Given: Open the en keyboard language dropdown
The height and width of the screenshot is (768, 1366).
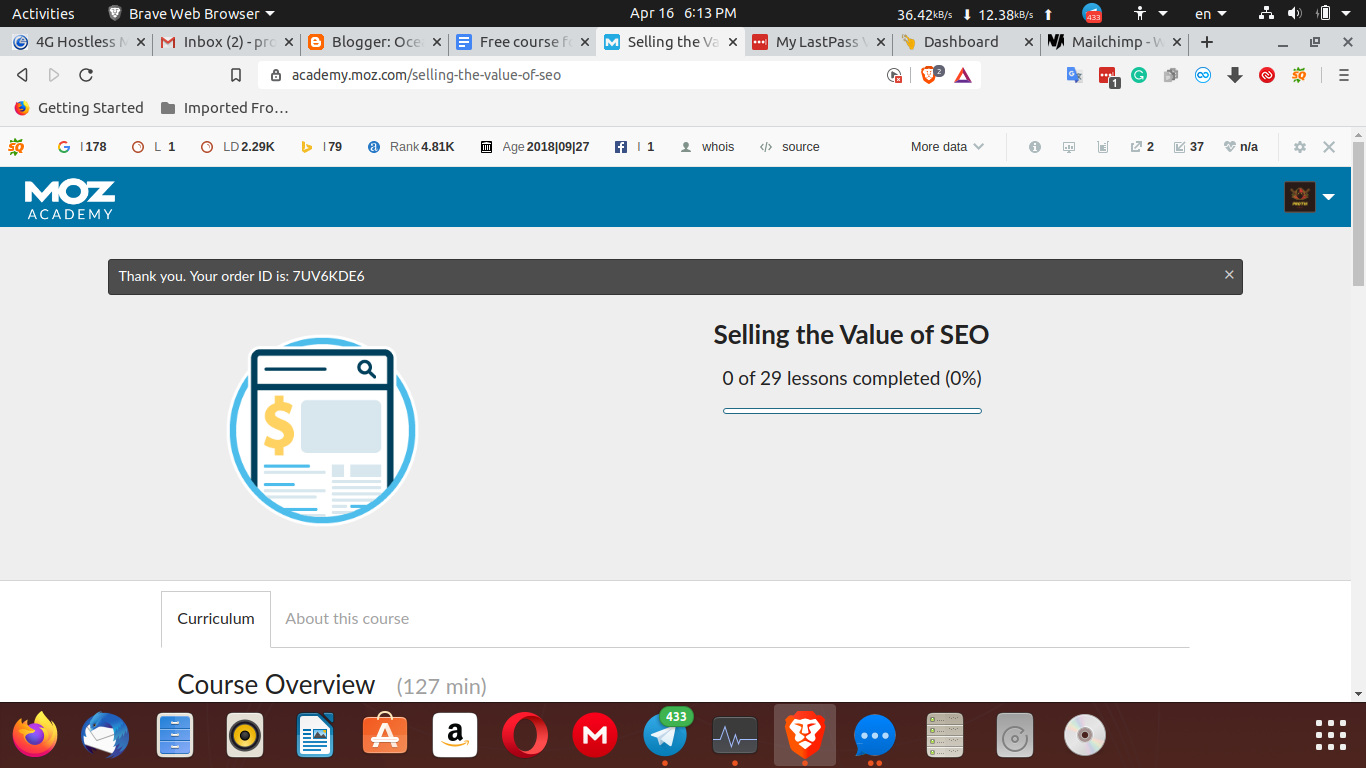Looking at the screenshot, I should pos(1211,14).
